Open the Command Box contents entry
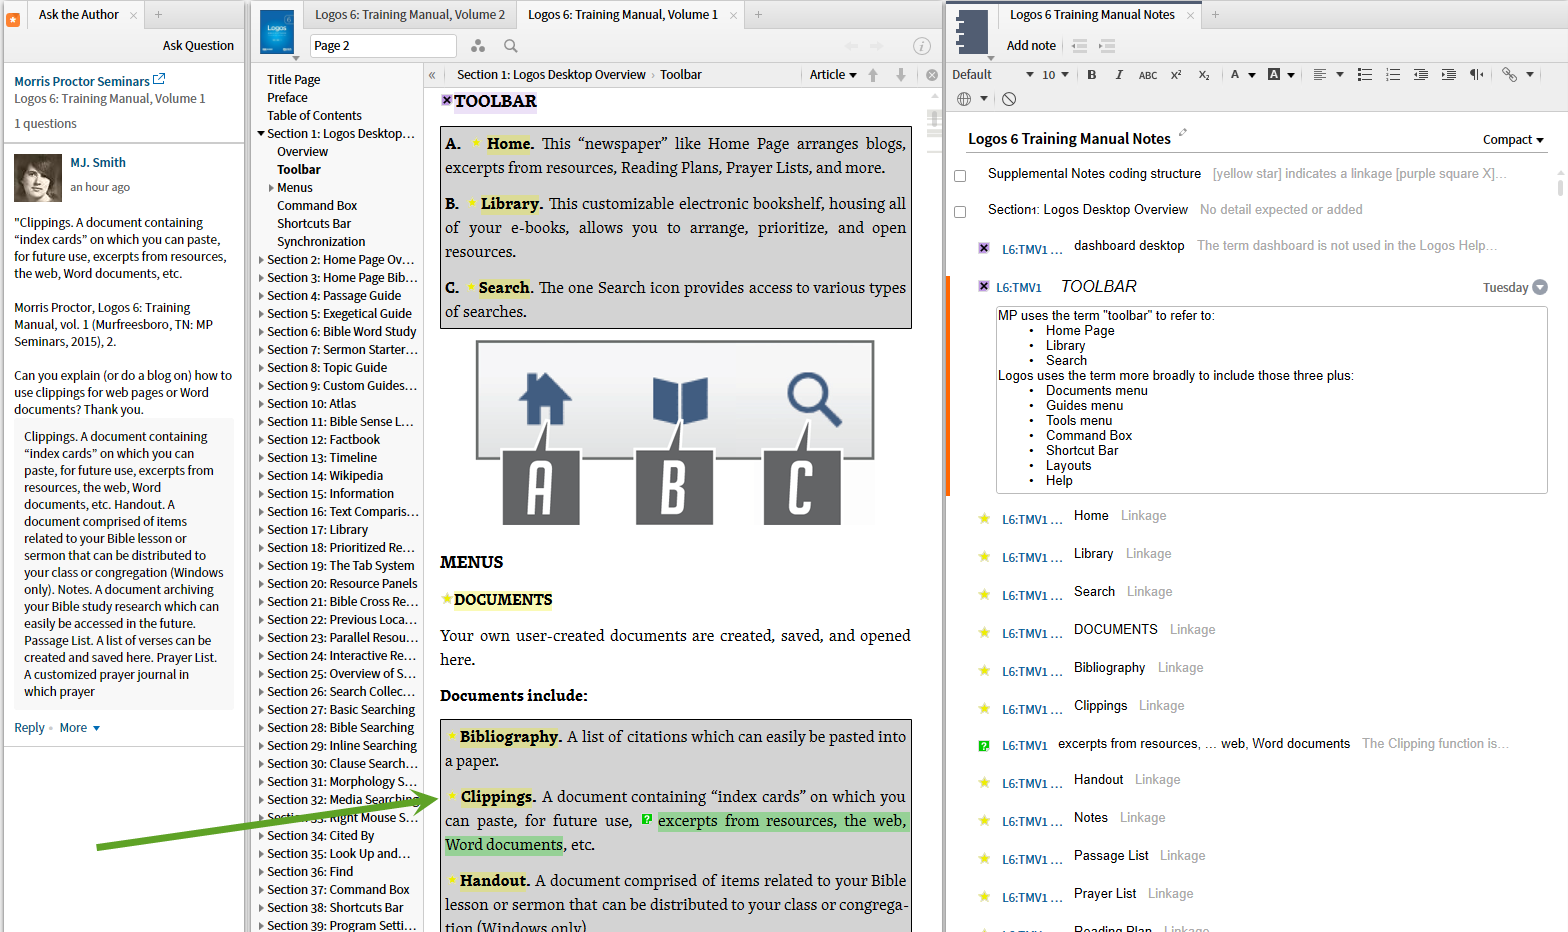 click(317, 206)
